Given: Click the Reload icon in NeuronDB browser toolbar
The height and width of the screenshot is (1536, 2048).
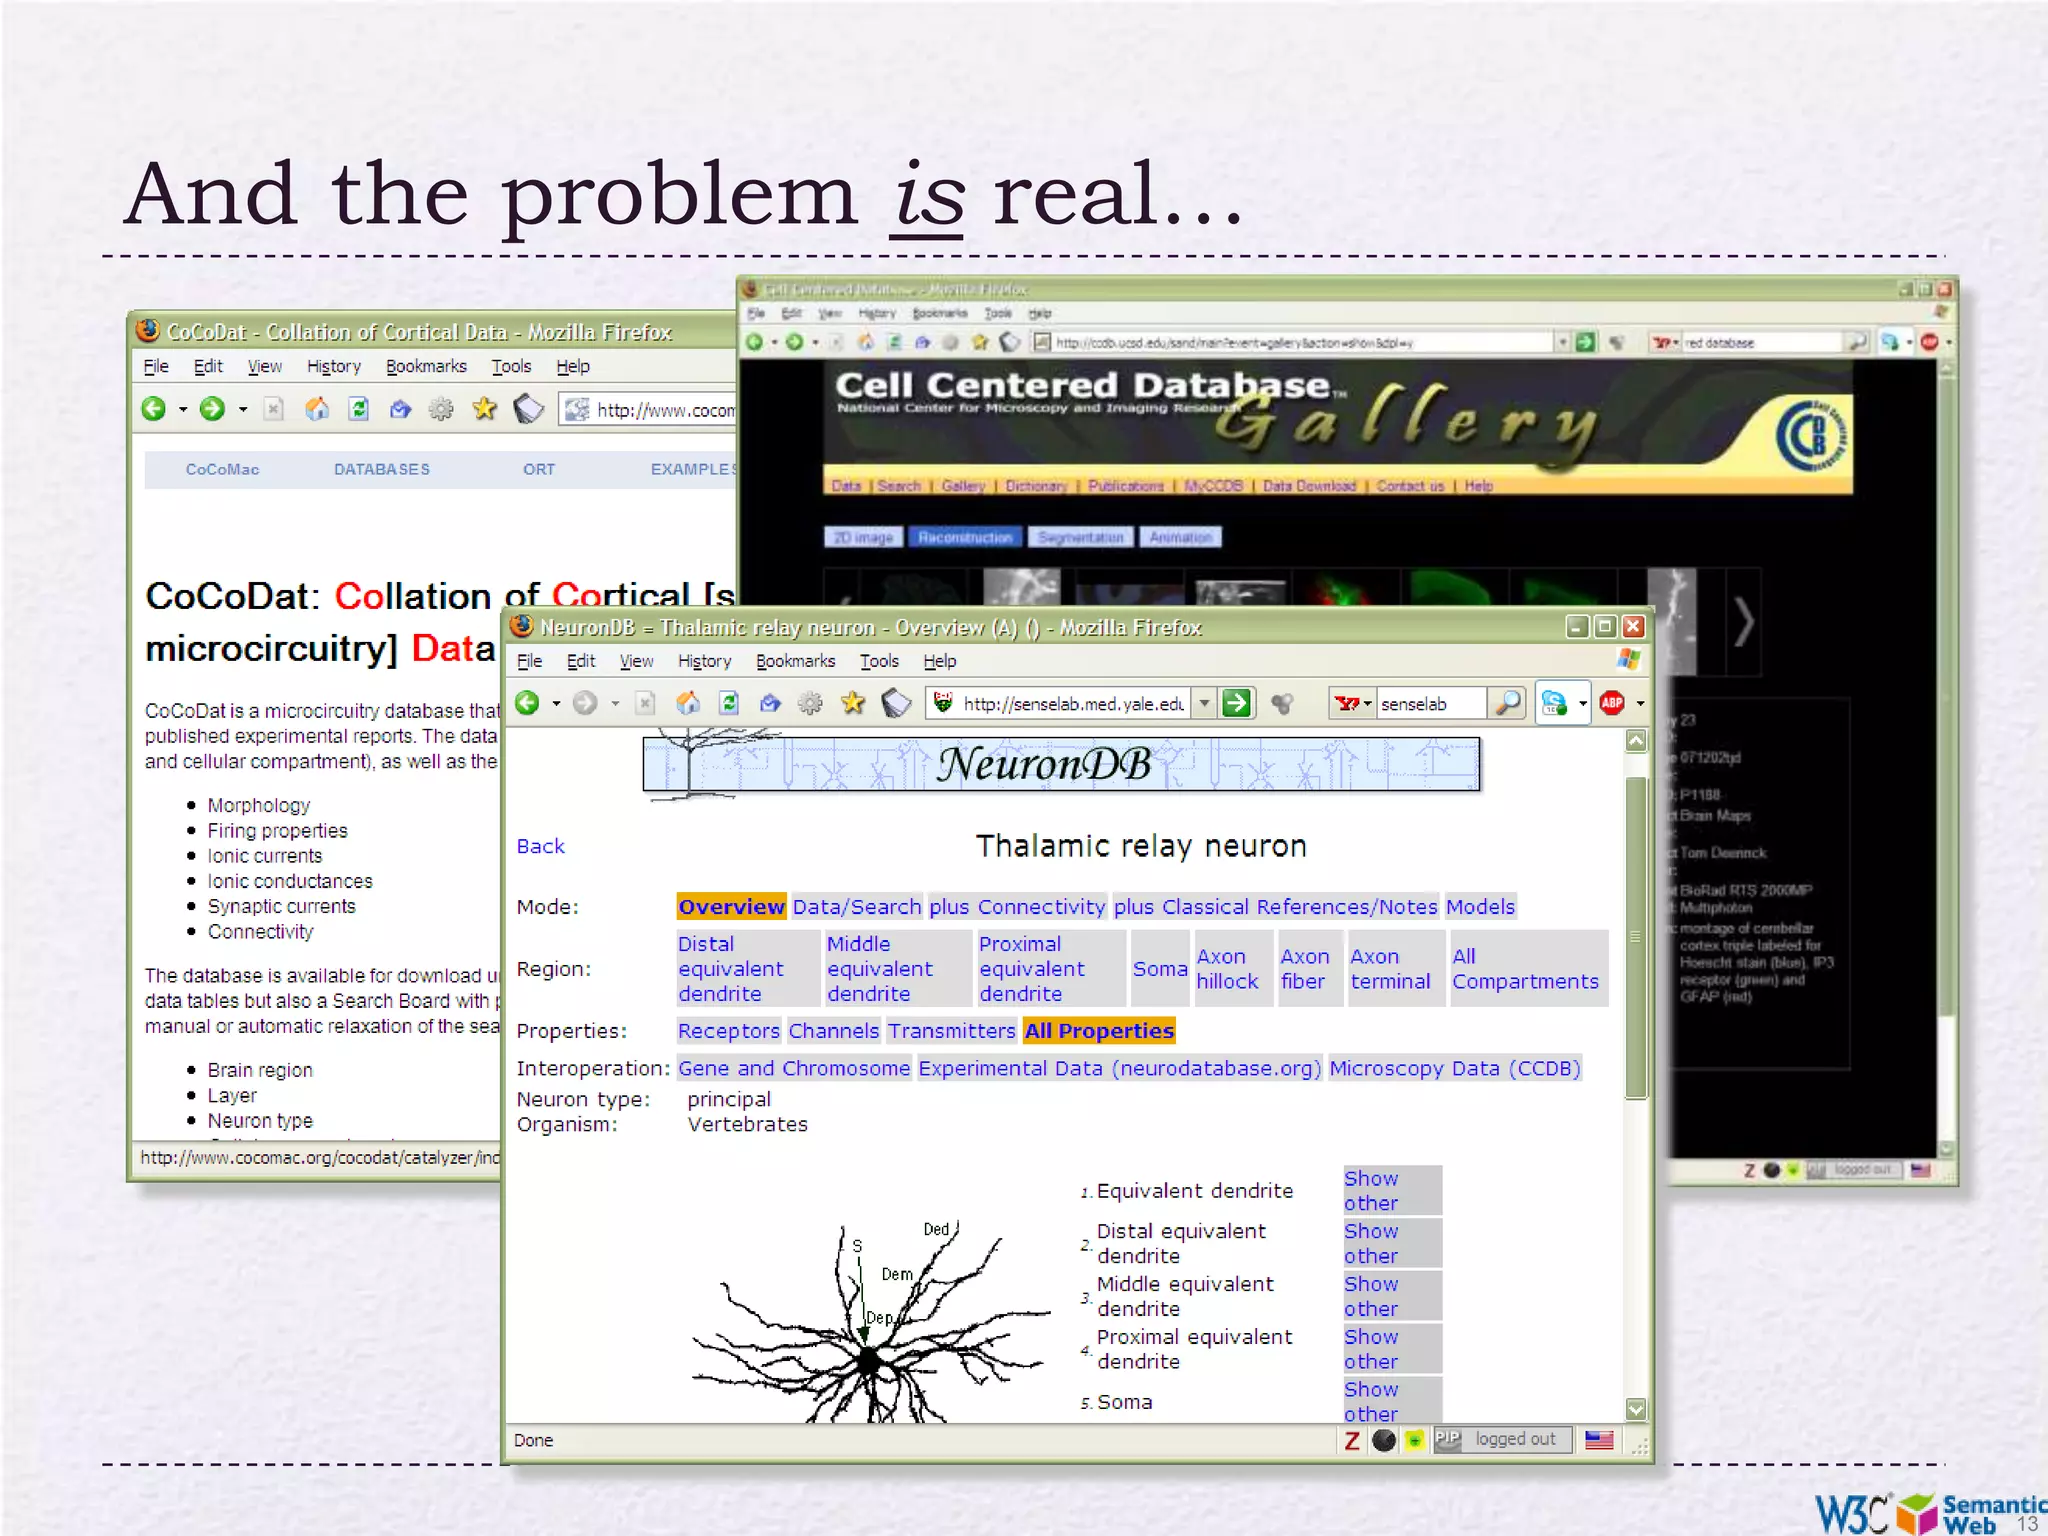Looking at the screenshot, I should point(729,703).
